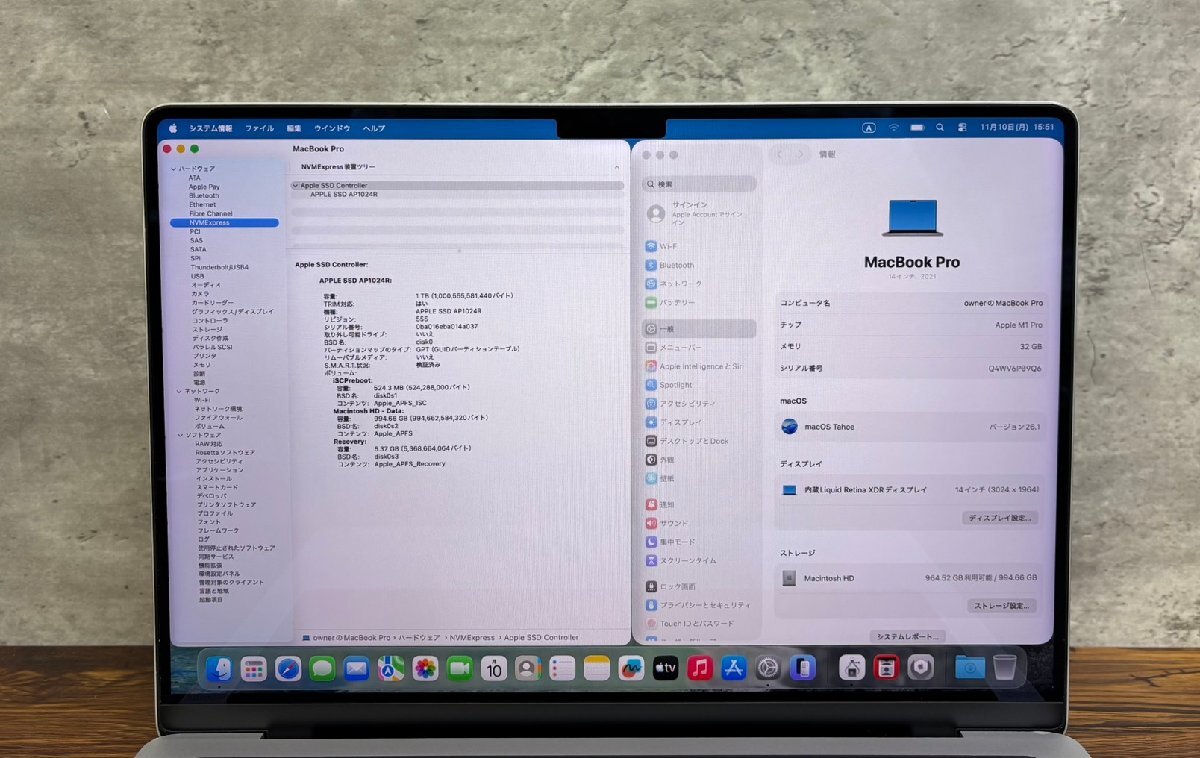
Task: Open Spotlight search in menu bar
Action: tap(940, 128)
